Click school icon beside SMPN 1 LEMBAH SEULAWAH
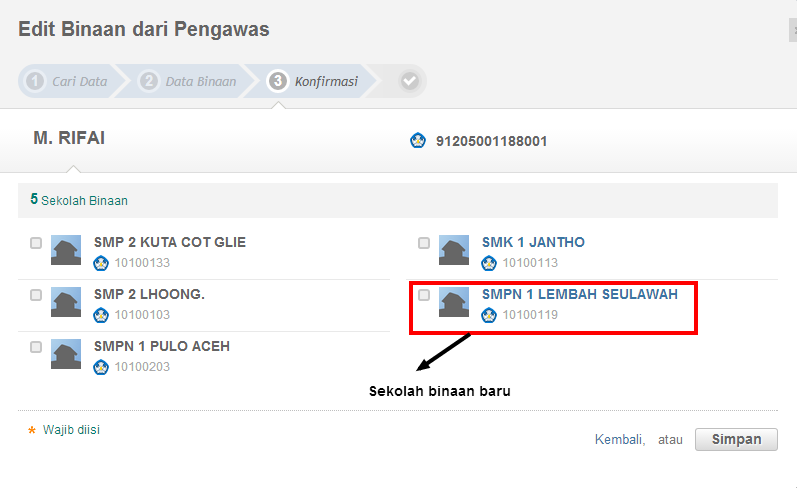Screen dimensions: 797x488 (x=454, y=302)
